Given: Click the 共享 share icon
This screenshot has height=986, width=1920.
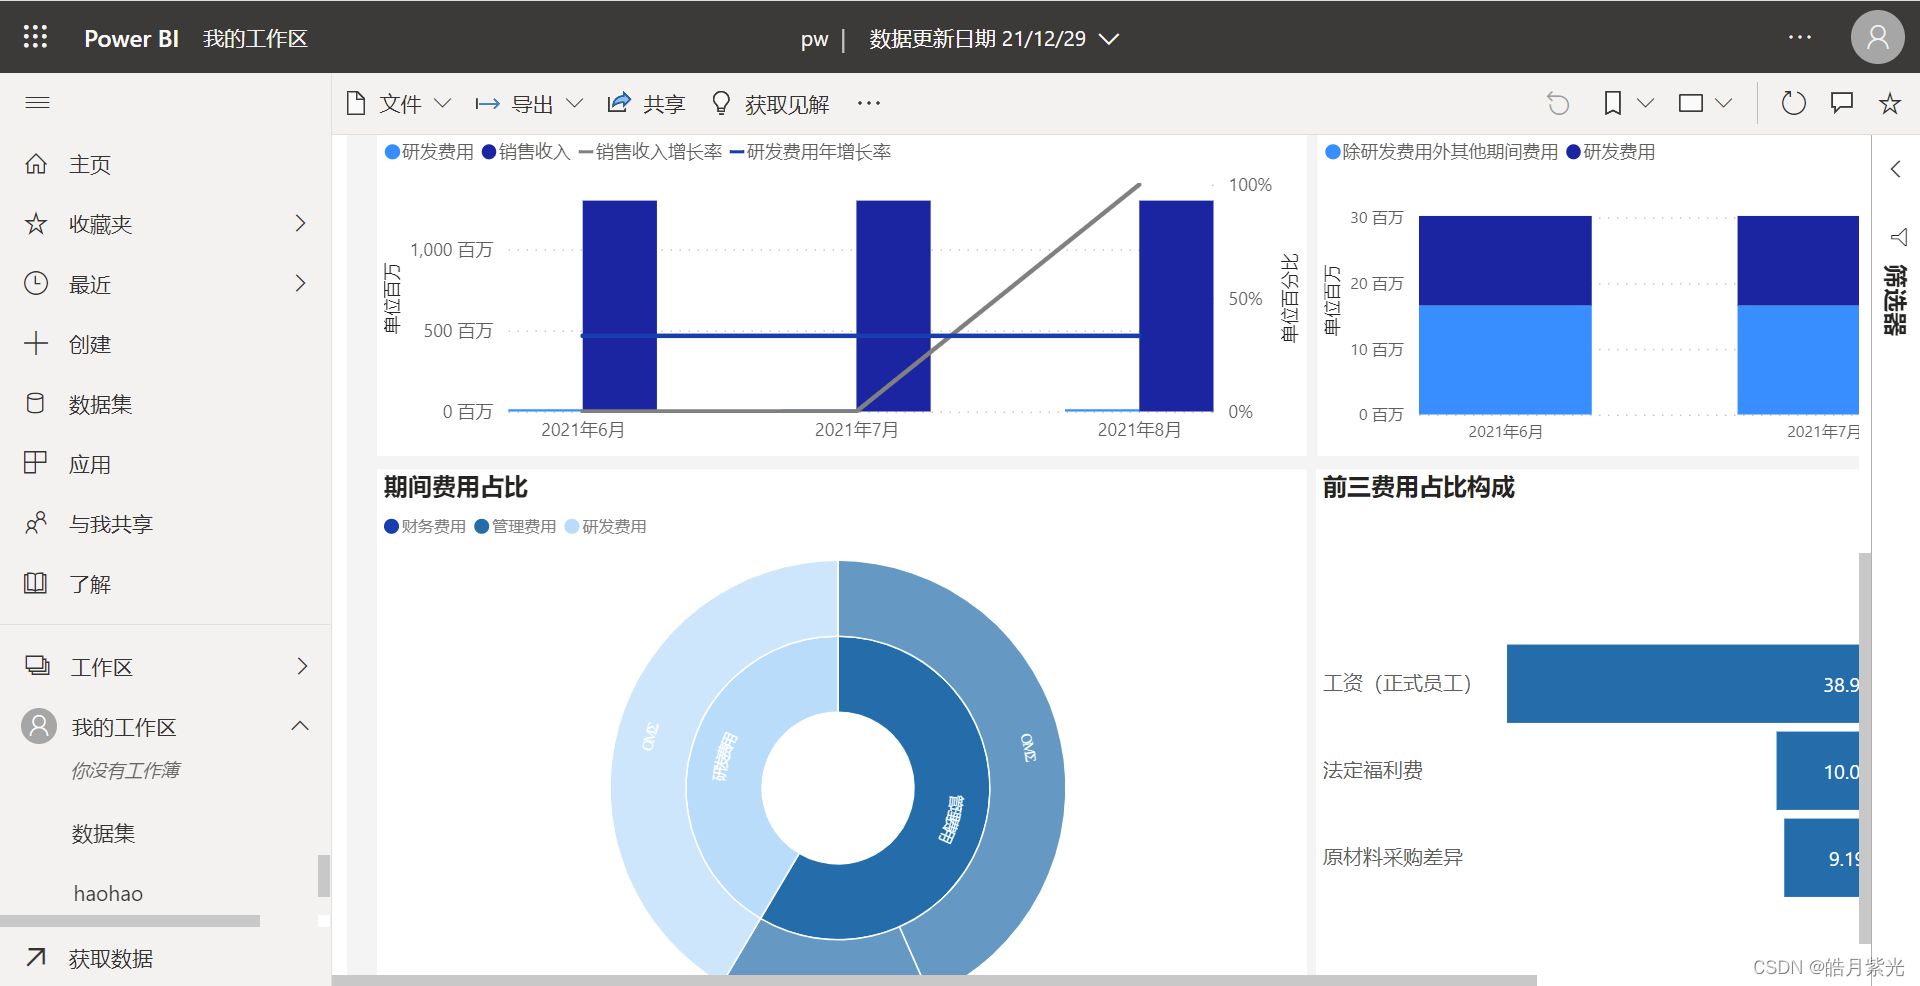Looking at the screenshot, I should coord(619,102).
